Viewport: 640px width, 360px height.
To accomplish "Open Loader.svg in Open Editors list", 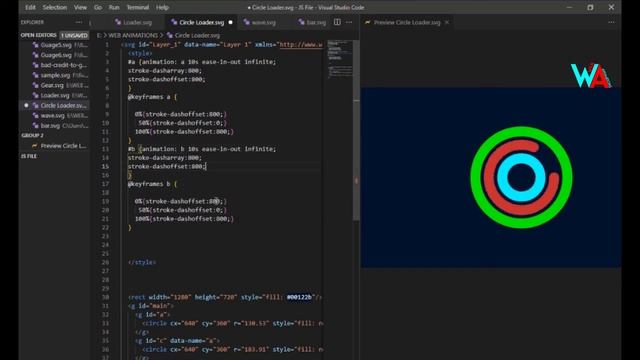I will click(56, 96).
